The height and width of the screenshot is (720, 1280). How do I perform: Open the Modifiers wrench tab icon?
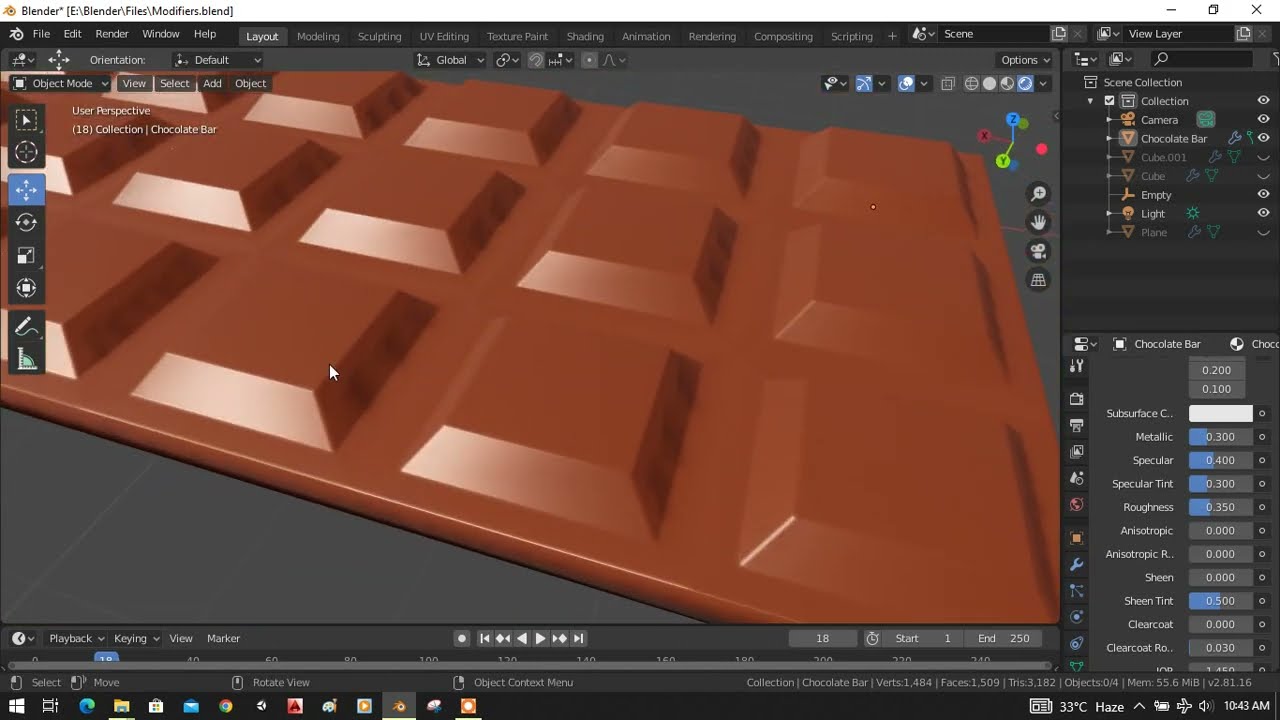tap(1077, 565)
